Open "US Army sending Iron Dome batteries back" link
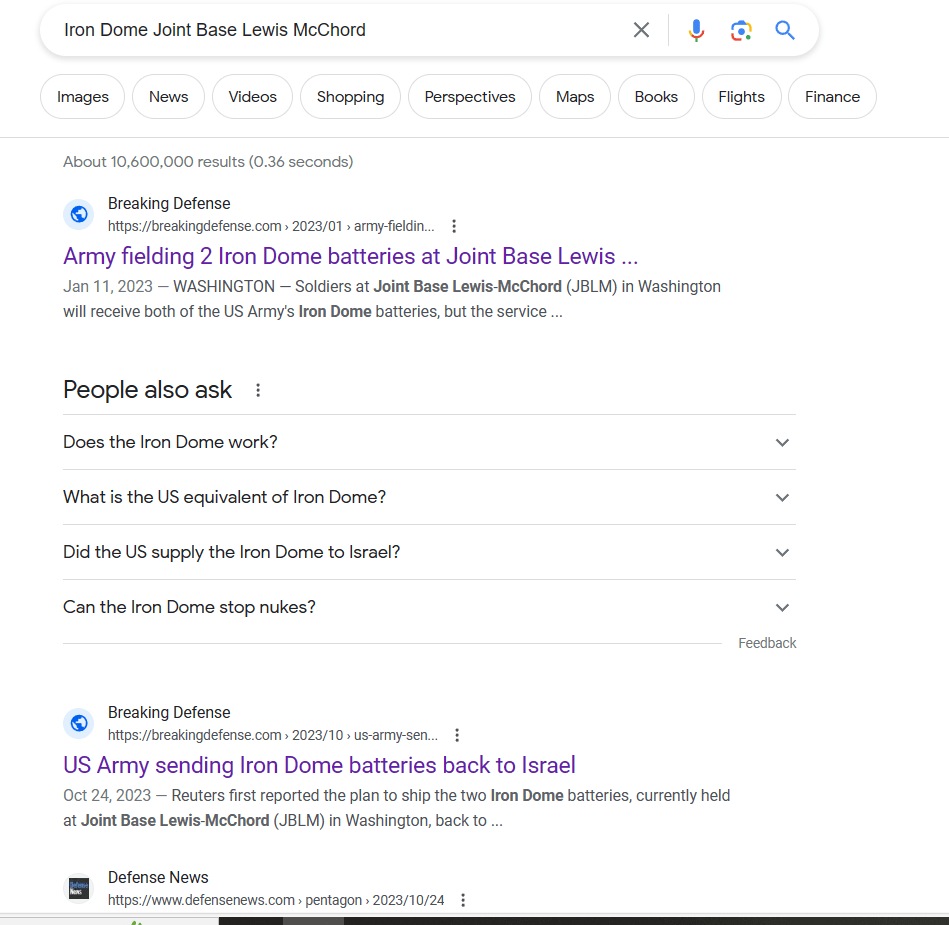Screen dimensions: 949x925 [x=319, y=765]
